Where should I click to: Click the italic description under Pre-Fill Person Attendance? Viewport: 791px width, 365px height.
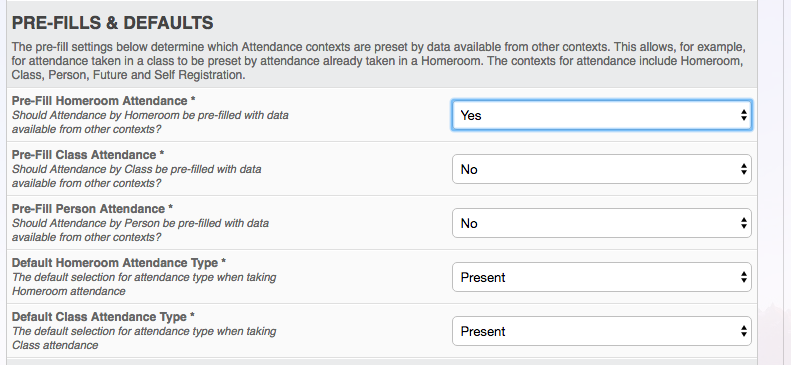pos(140,230)
